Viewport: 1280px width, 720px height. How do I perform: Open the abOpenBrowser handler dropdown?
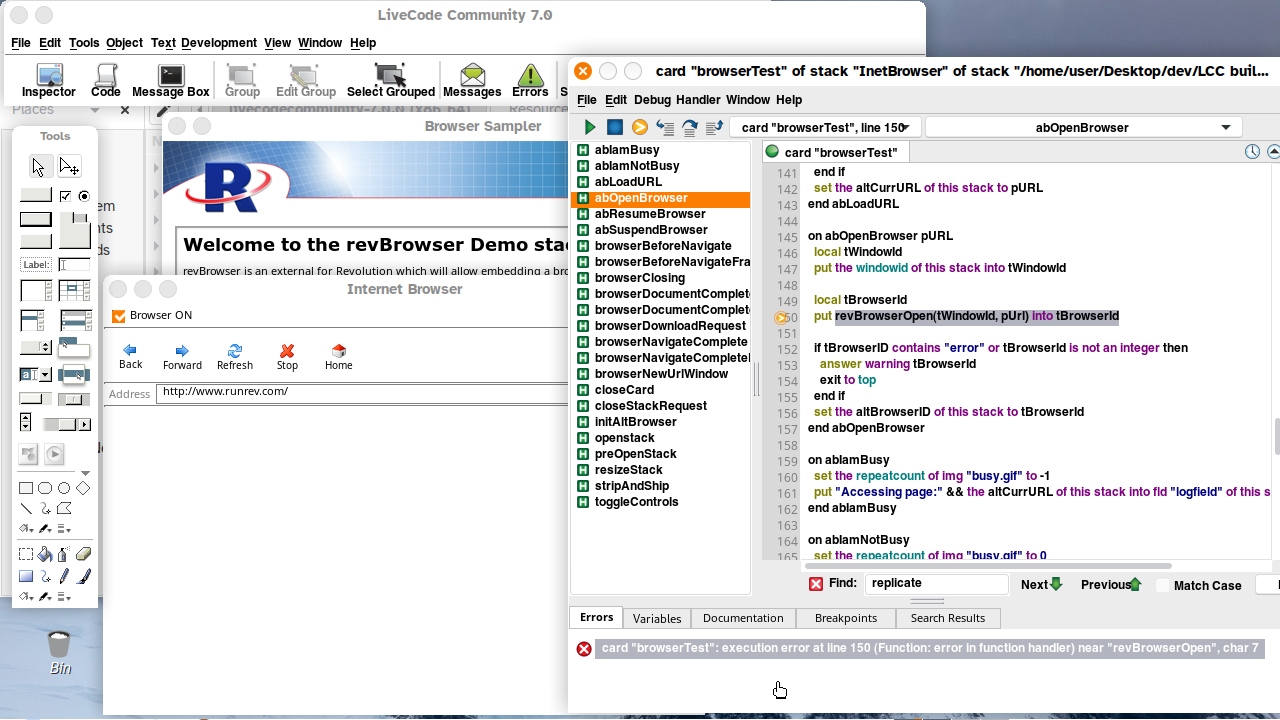(x=1084, y=127)
